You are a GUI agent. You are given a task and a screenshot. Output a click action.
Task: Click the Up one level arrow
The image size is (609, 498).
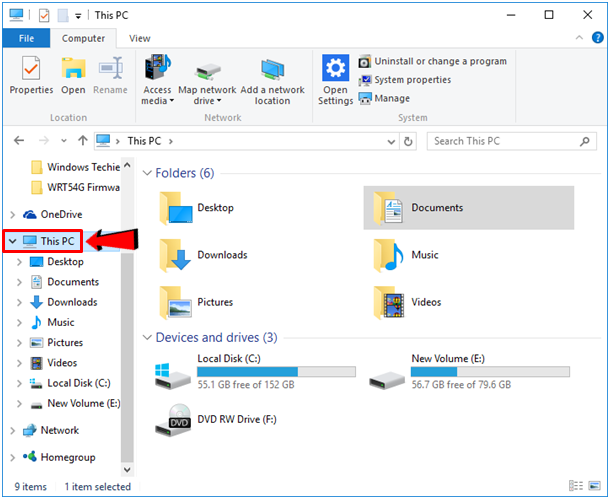pyautogui.click(x=82, y=141)
